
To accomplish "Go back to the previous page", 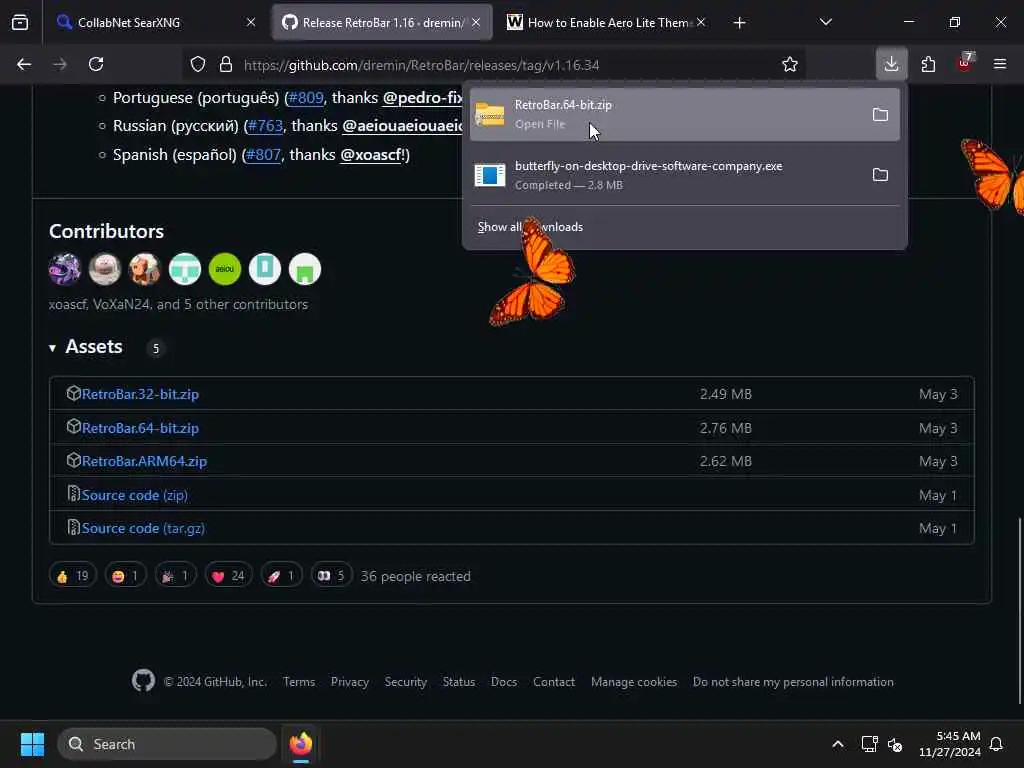I will (x=24, y=64).
